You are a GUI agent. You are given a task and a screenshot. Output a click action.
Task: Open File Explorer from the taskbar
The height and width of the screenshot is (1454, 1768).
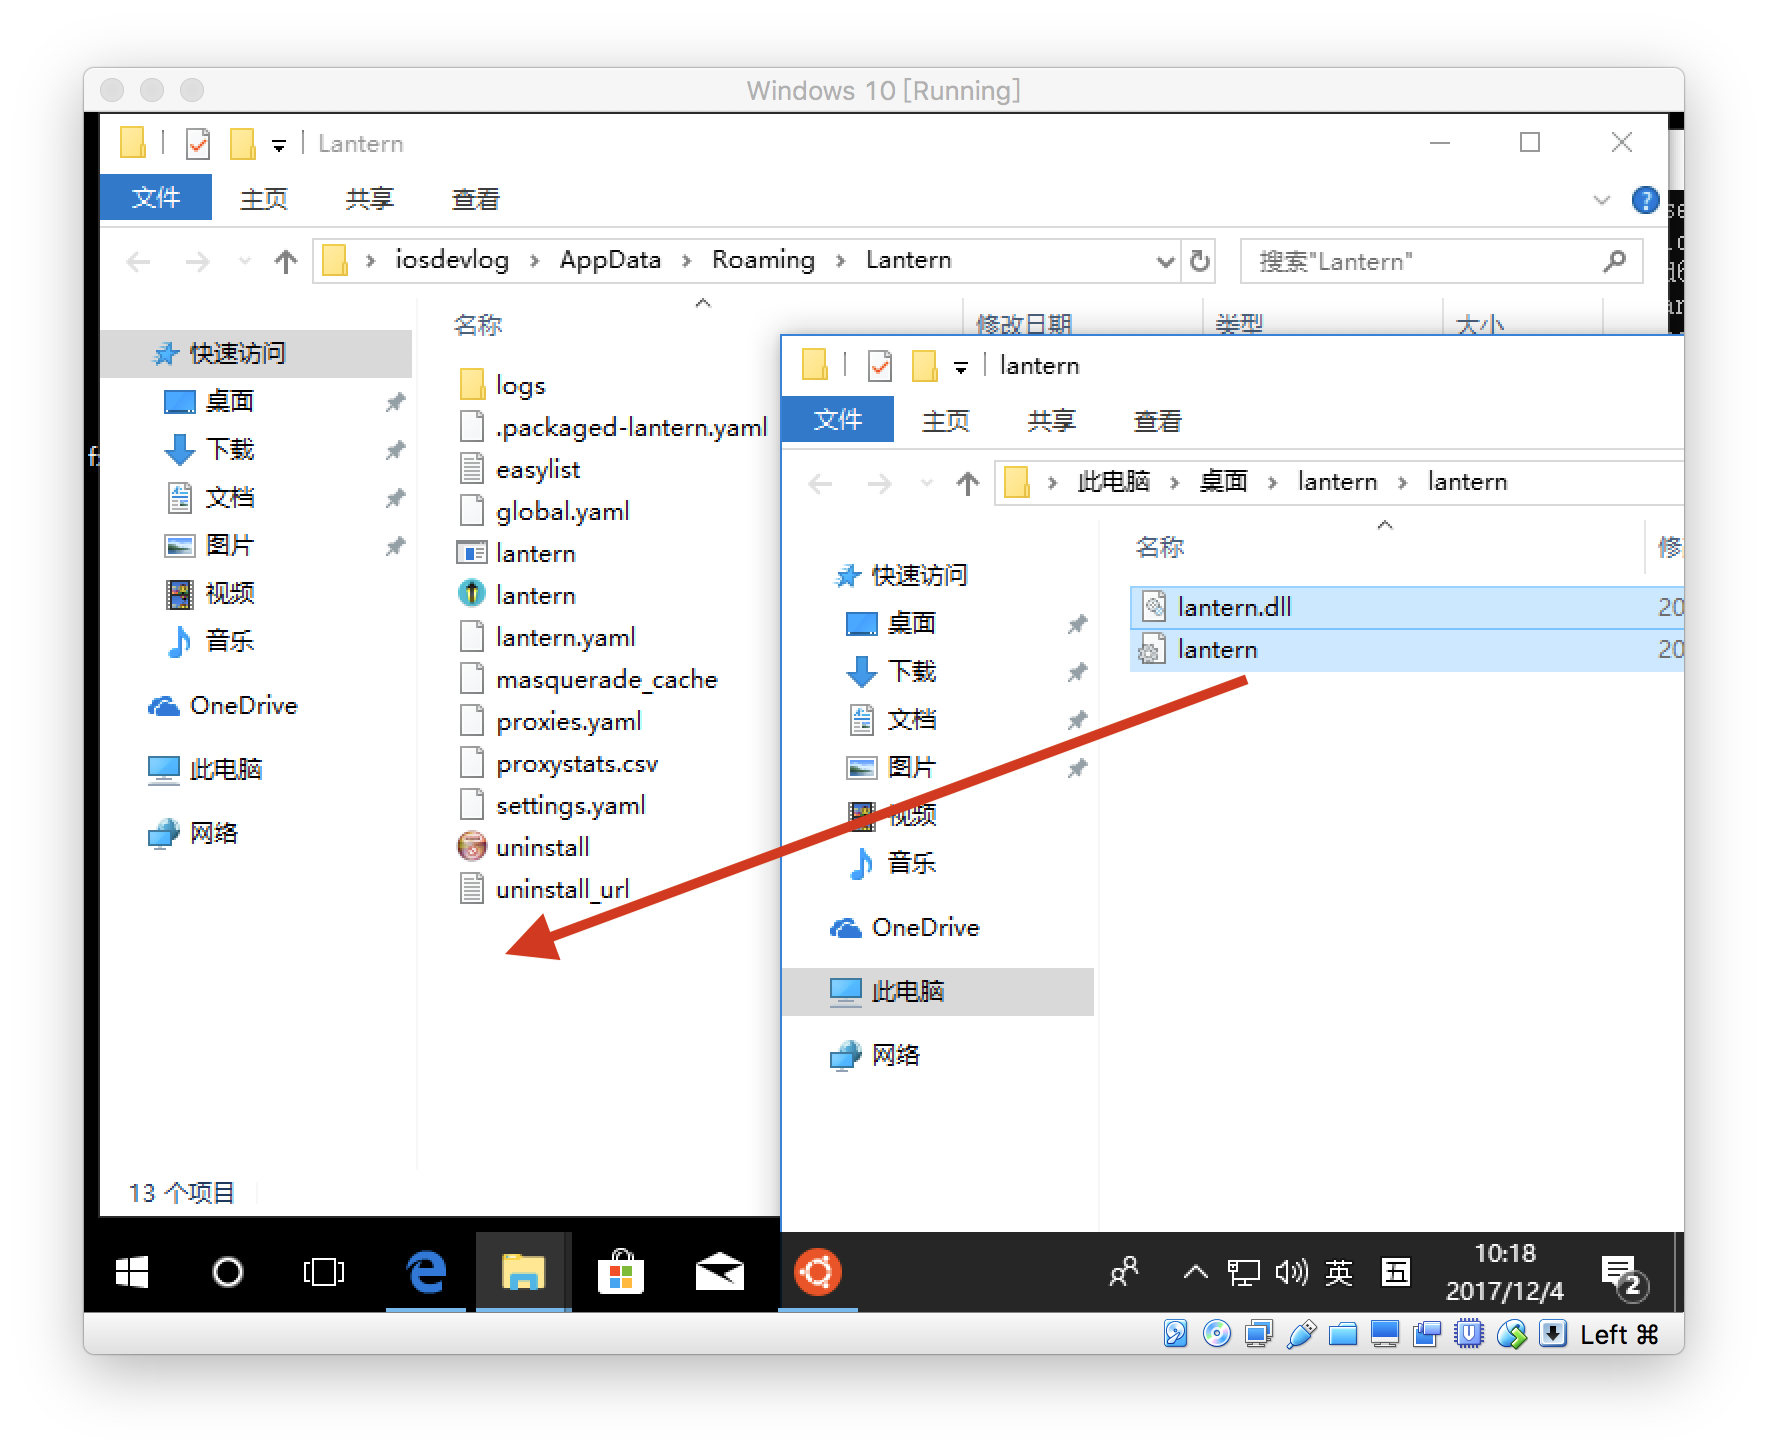pos(523,1272)
